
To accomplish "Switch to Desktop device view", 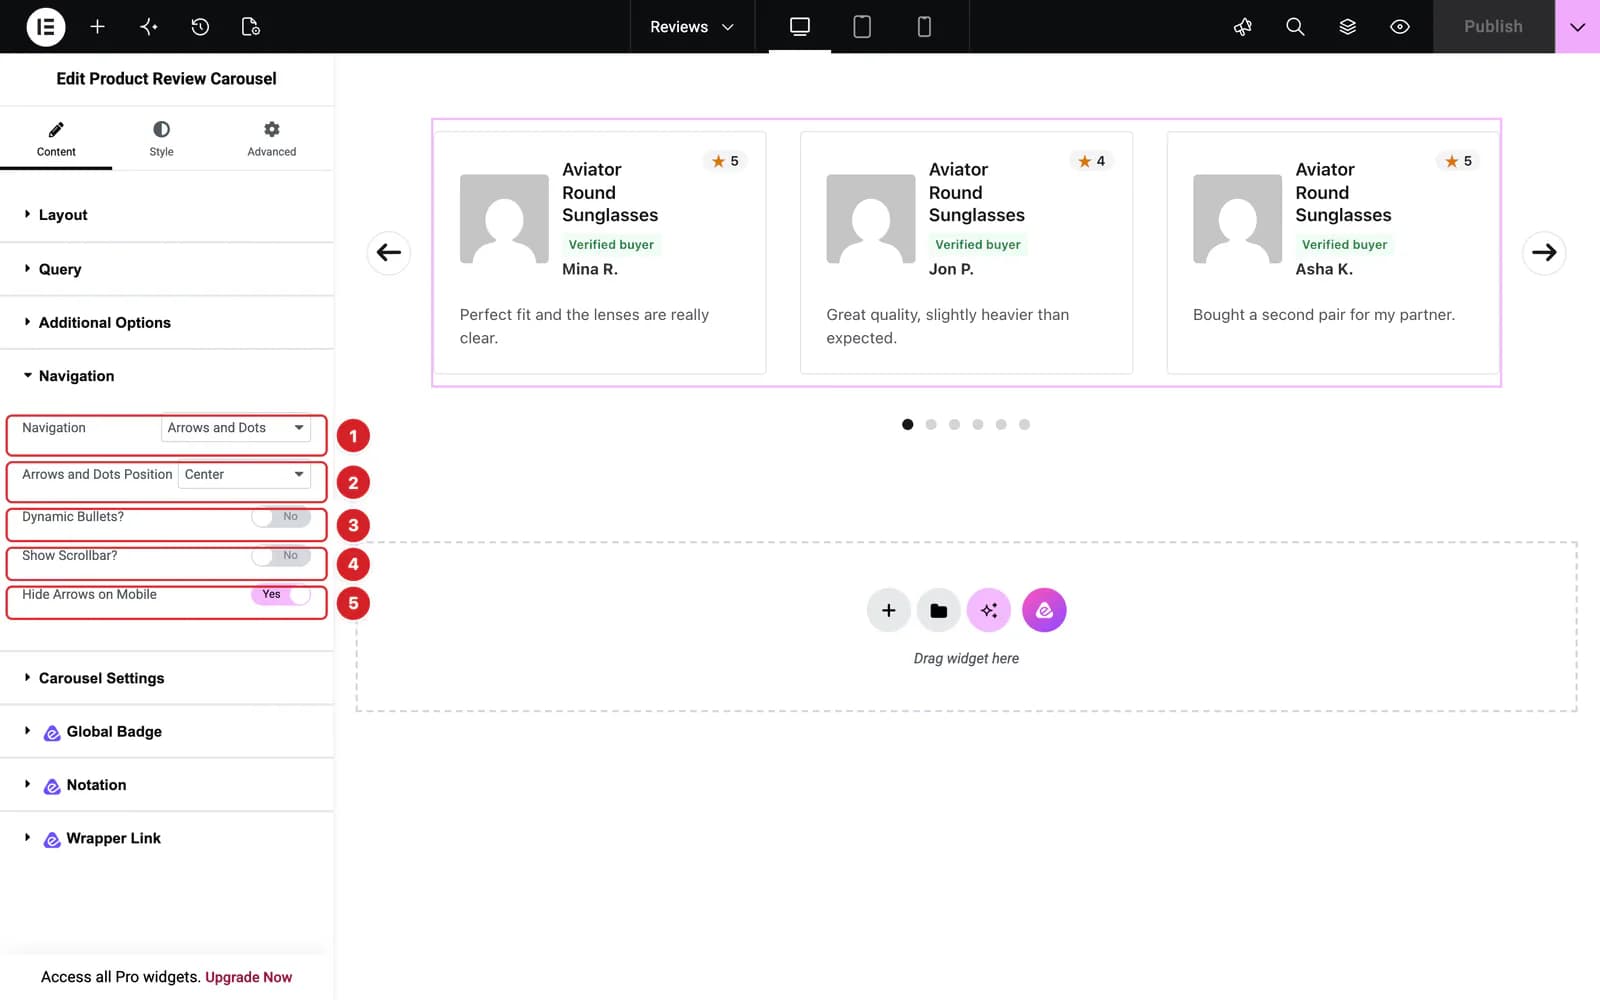I will pos(800,27).
